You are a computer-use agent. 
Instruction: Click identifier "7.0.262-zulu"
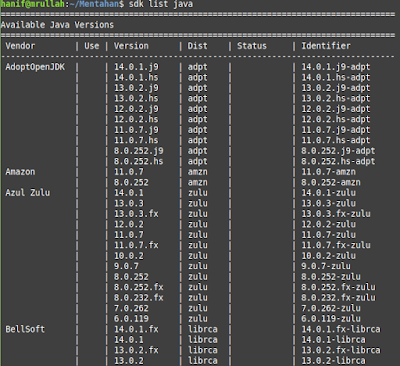coord(331,308)
